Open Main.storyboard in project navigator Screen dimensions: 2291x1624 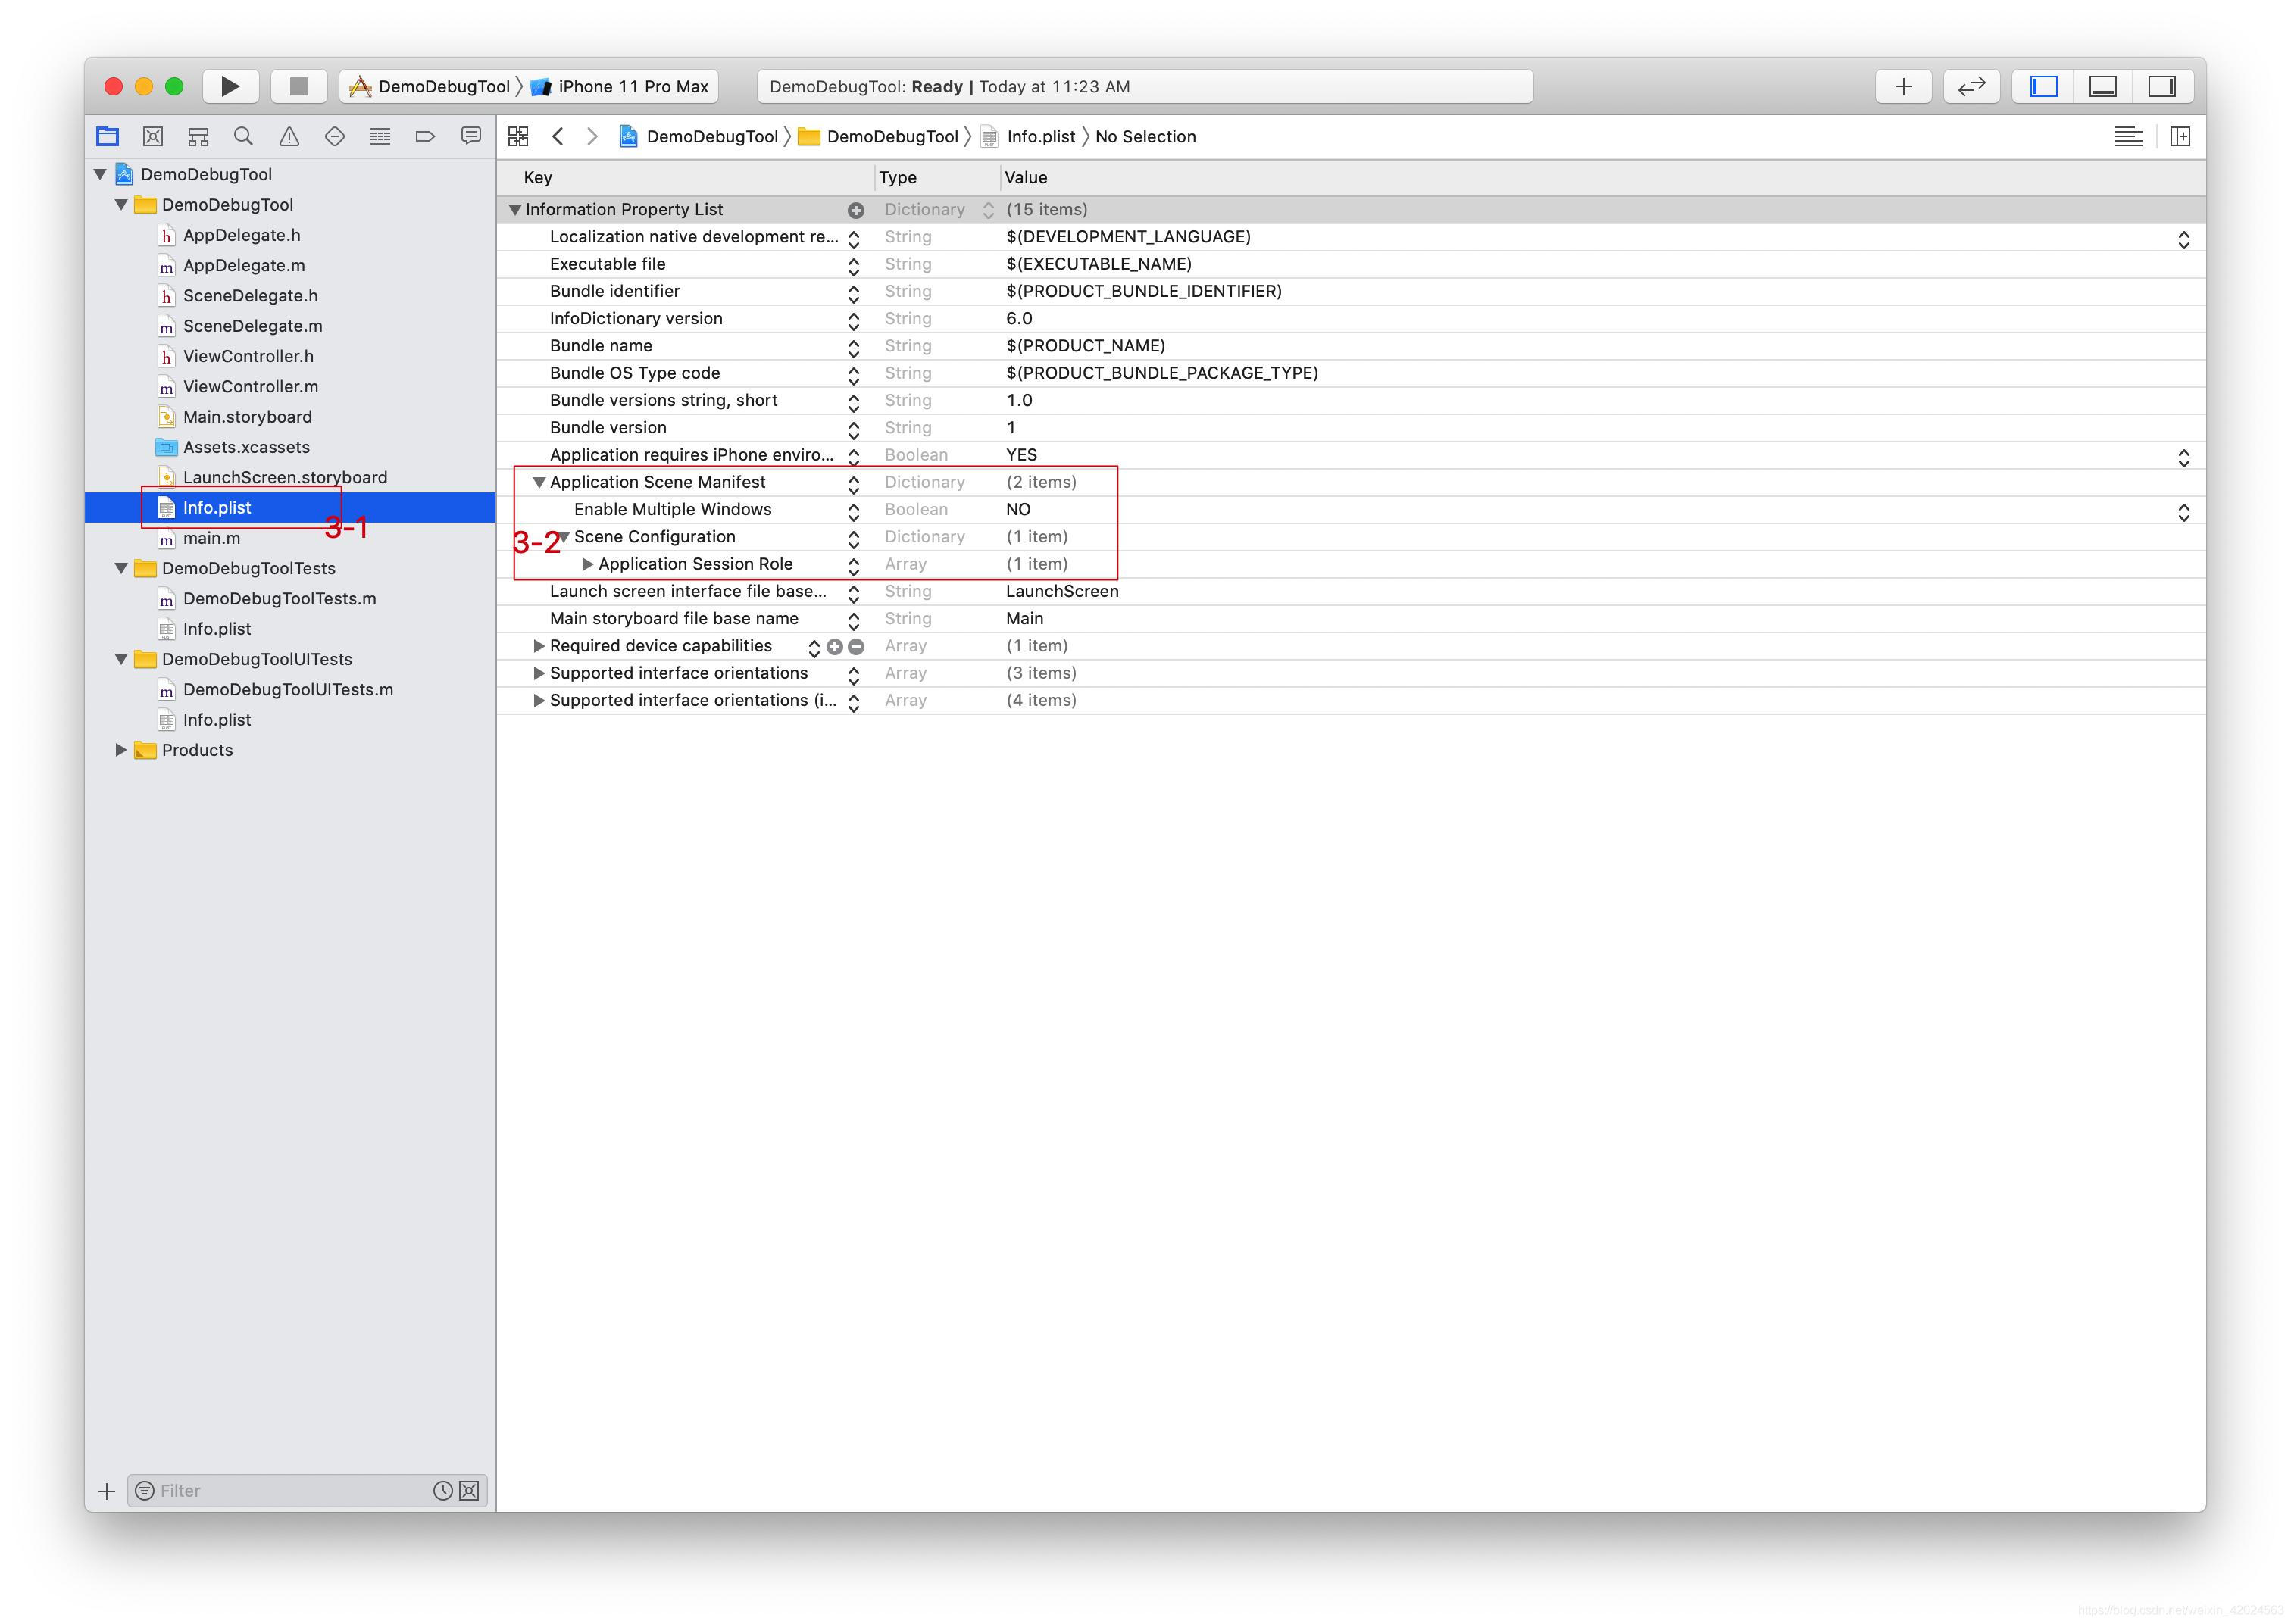pos(246,417)
